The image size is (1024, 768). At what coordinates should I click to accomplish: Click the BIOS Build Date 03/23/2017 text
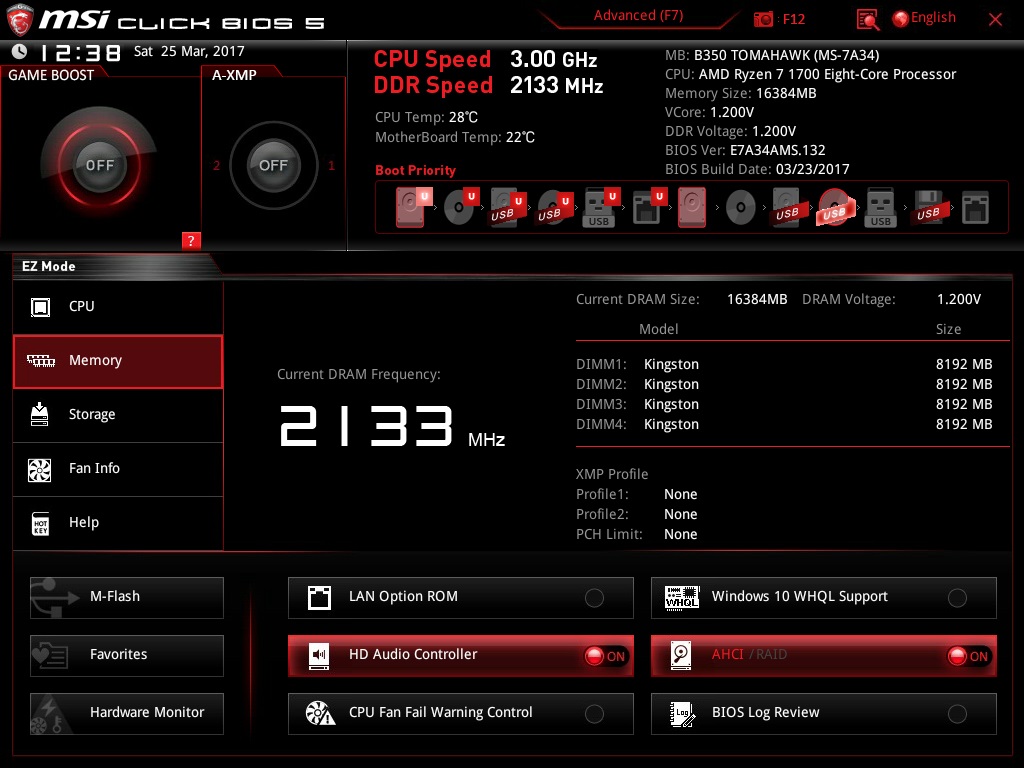click(x=757, y=169)
